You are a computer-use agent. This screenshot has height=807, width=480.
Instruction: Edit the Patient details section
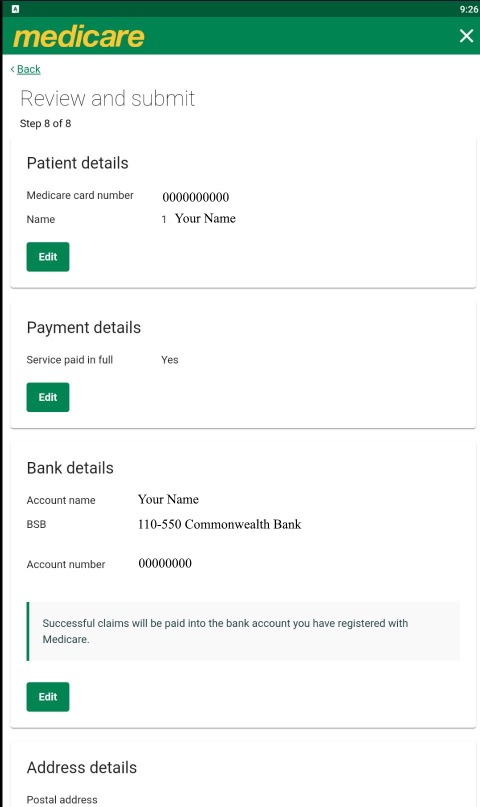tap(48, 257)
